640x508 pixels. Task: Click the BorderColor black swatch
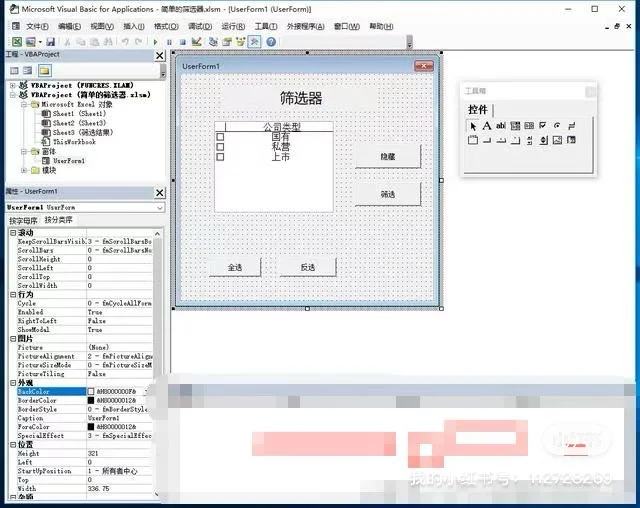coord(91,401)
